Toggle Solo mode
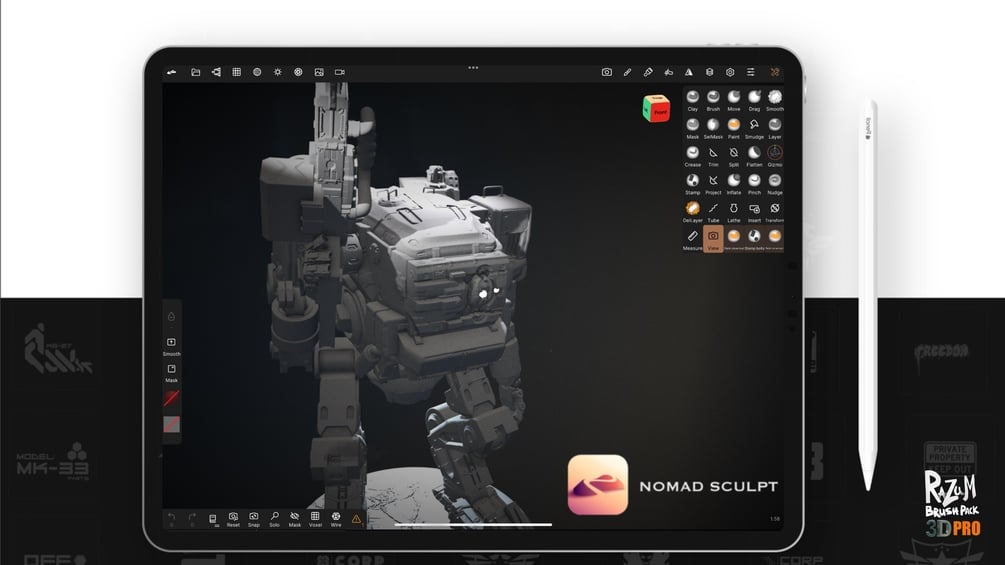This screenshot has width=1005, height=565. [274, 519]
